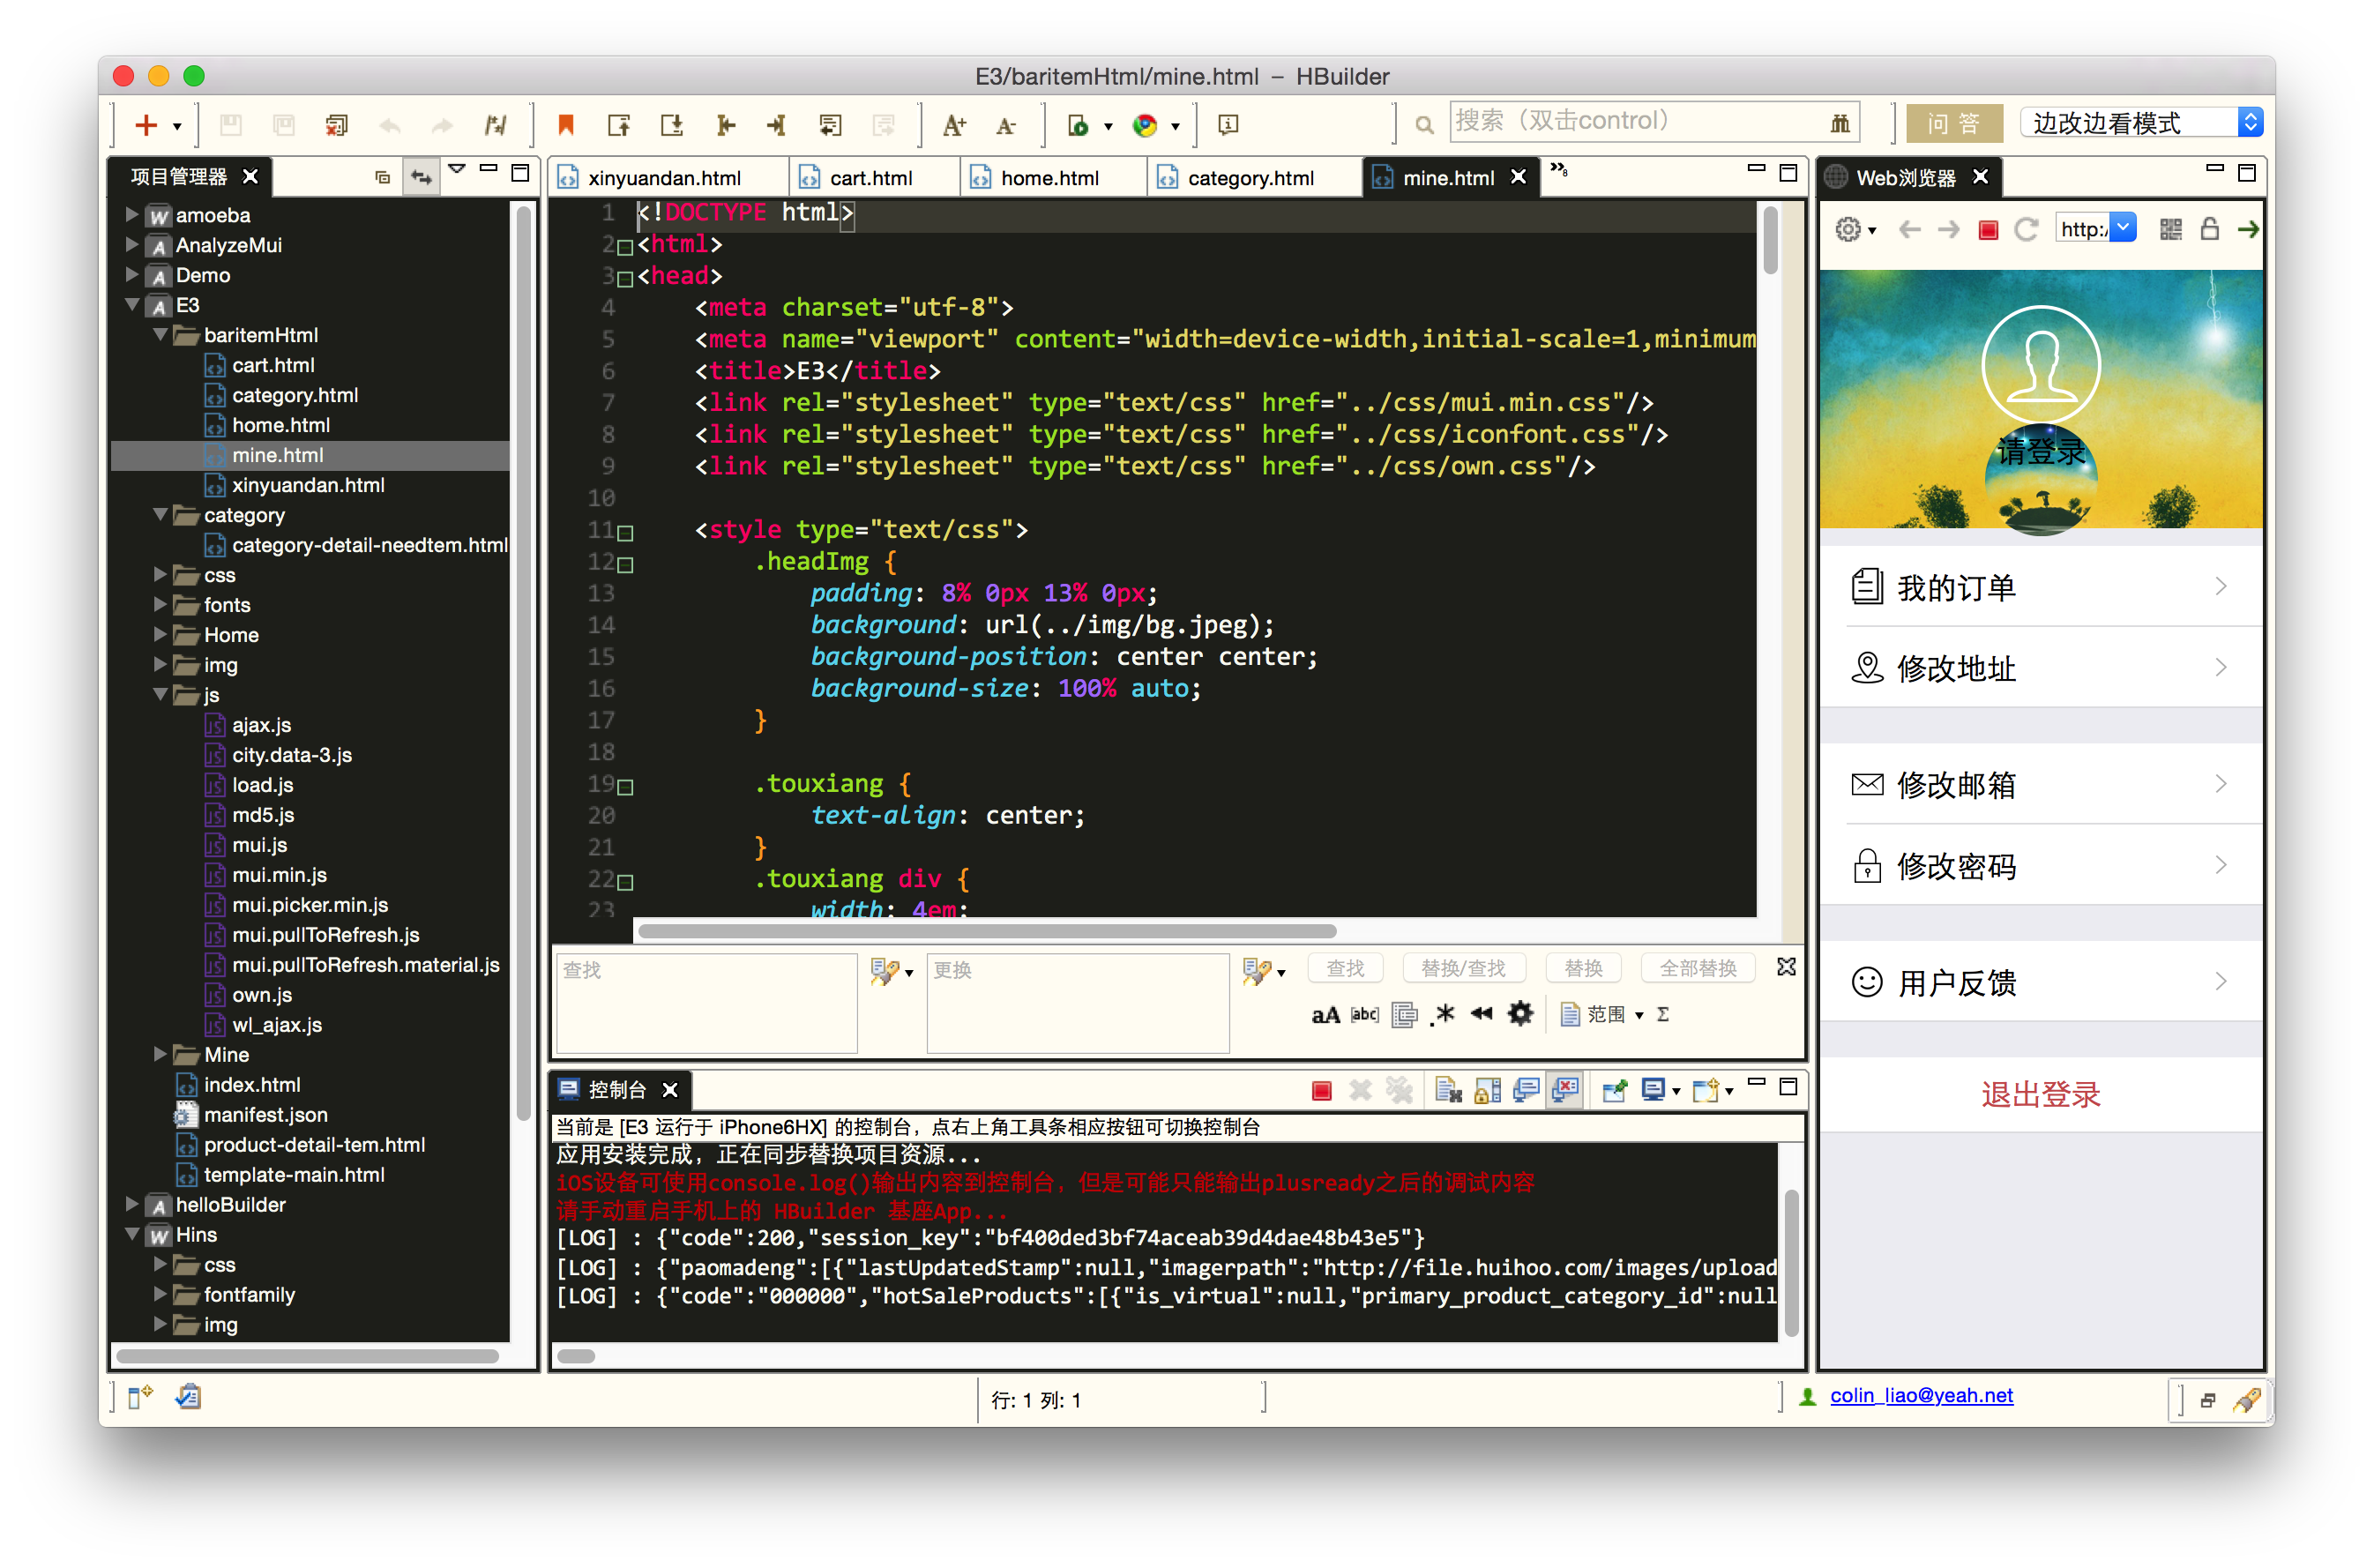Click the increase font size icon

tap(954, 125)
